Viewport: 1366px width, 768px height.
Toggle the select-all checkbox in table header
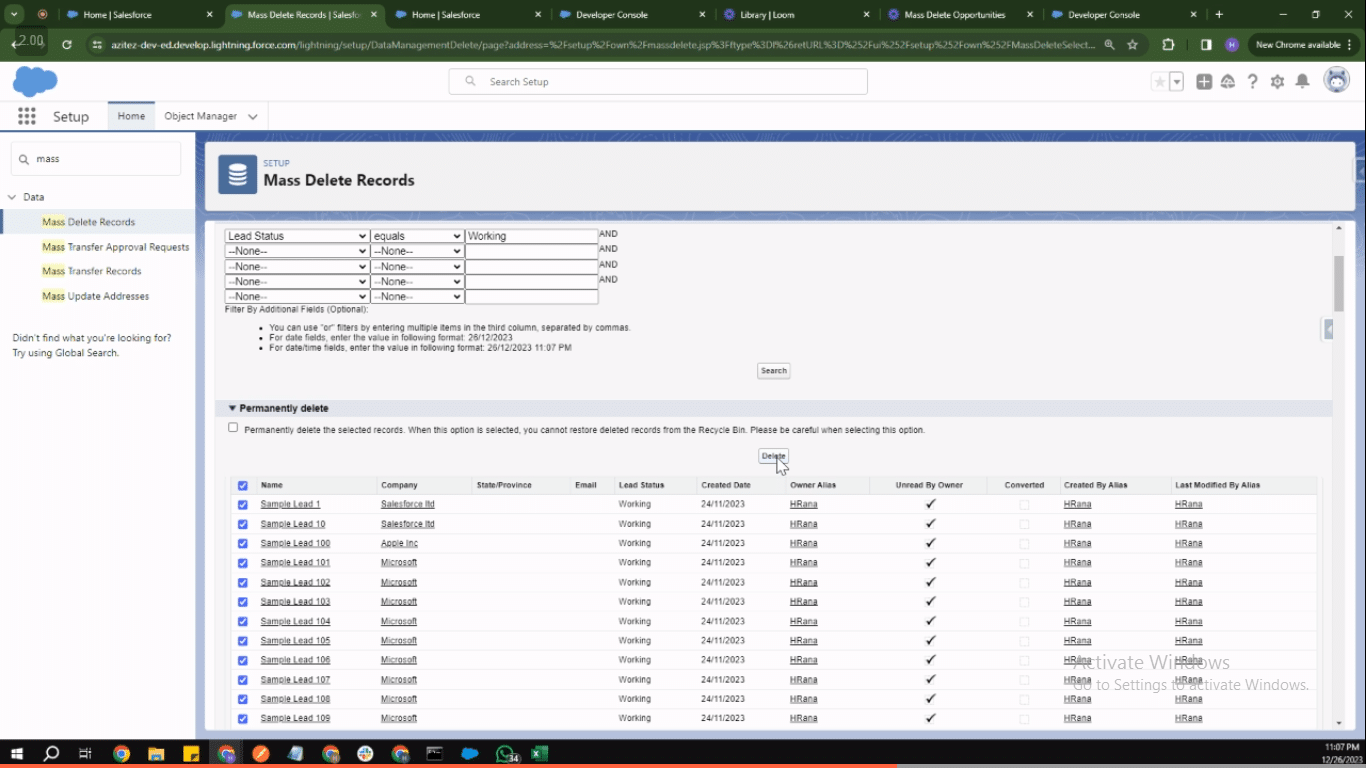(x=242, y=486)
